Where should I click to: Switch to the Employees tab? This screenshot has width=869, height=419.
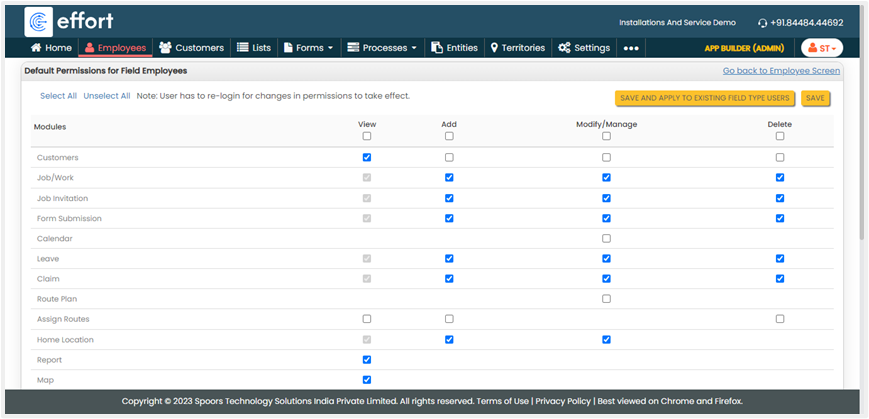[x=115, y=47]
